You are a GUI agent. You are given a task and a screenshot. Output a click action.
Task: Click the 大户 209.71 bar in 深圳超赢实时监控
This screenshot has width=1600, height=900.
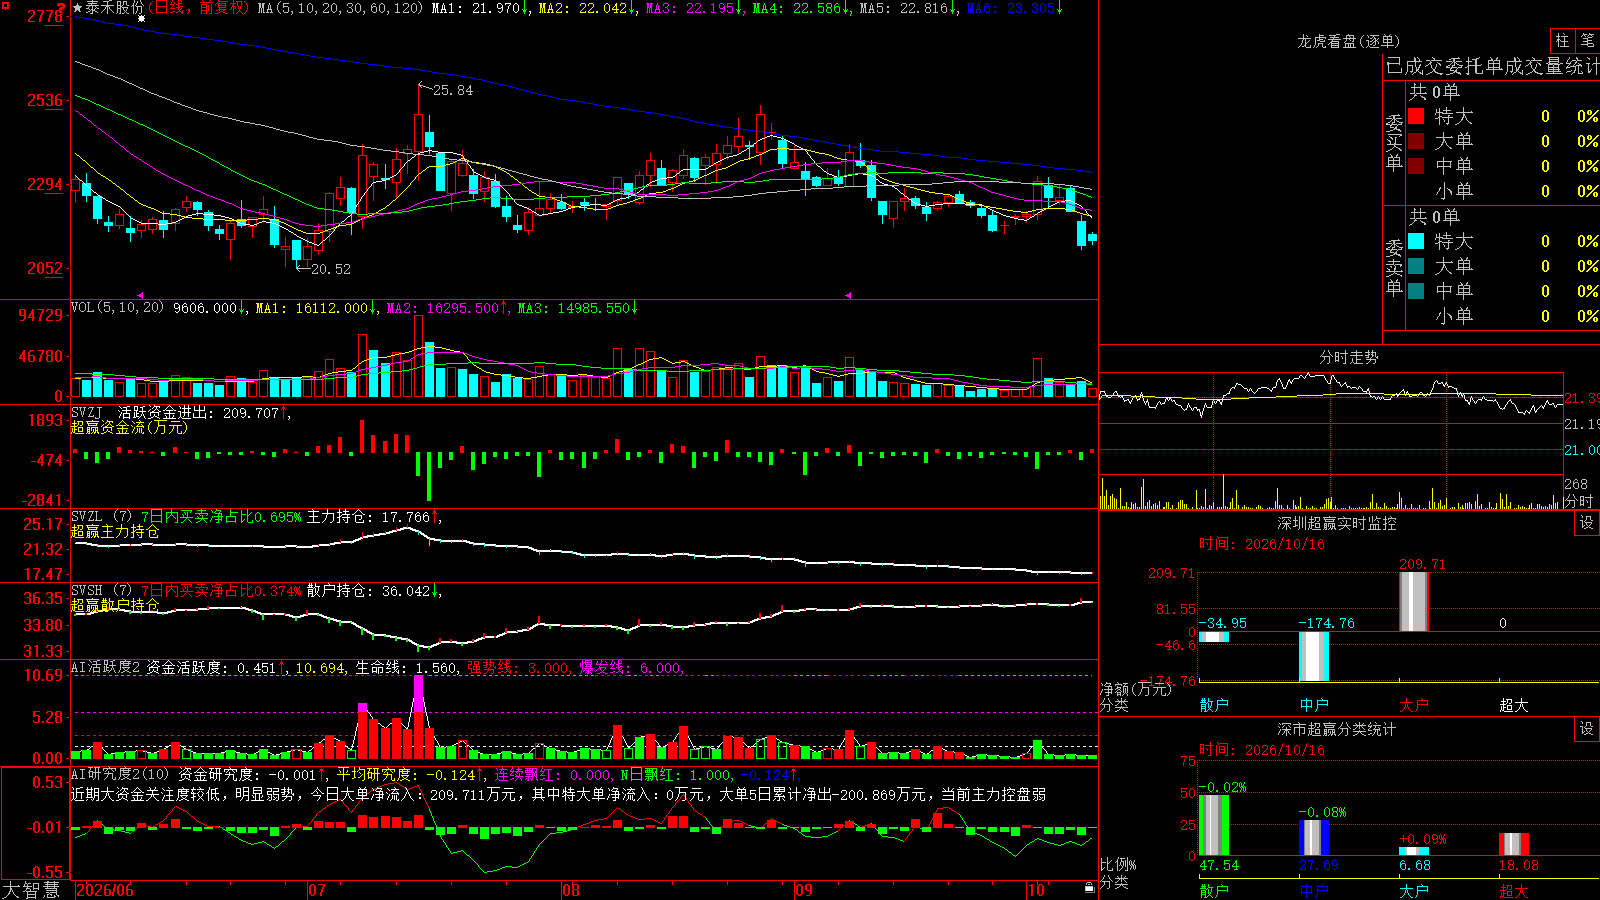(x=1414, y=601)
